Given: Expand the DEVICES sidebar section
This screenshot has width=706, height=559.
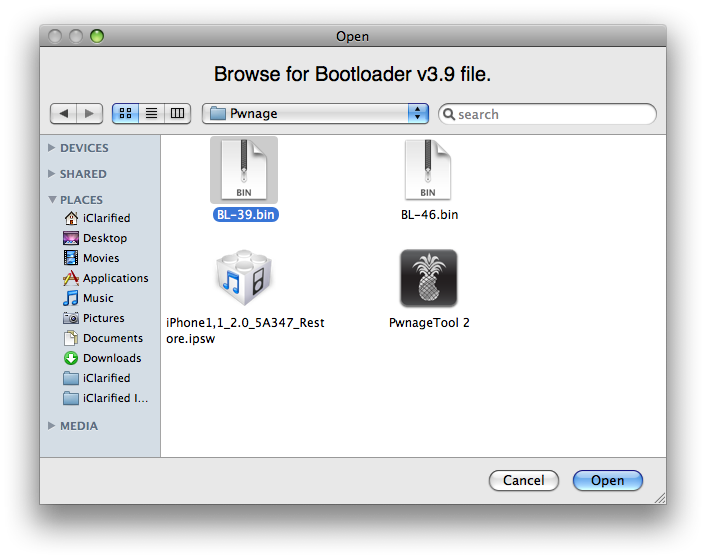Looking at the screenshot, I should (52, 148).
